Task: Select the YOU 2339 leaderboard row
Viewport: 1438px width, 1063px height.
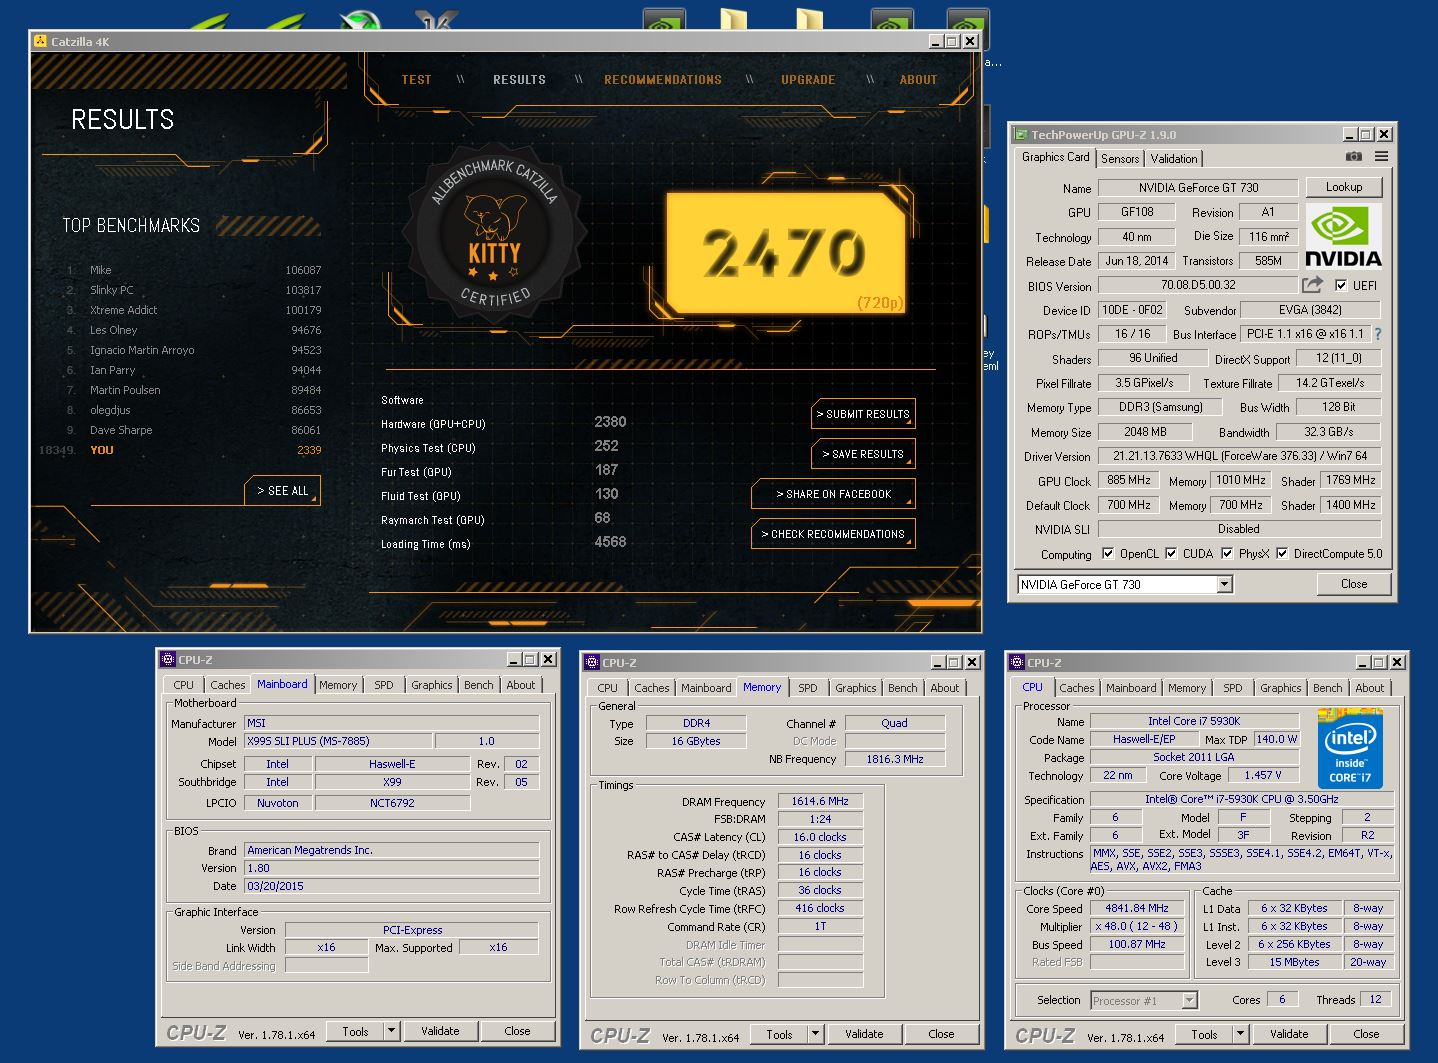Action: pyautogui.click(x=181, y=450)
